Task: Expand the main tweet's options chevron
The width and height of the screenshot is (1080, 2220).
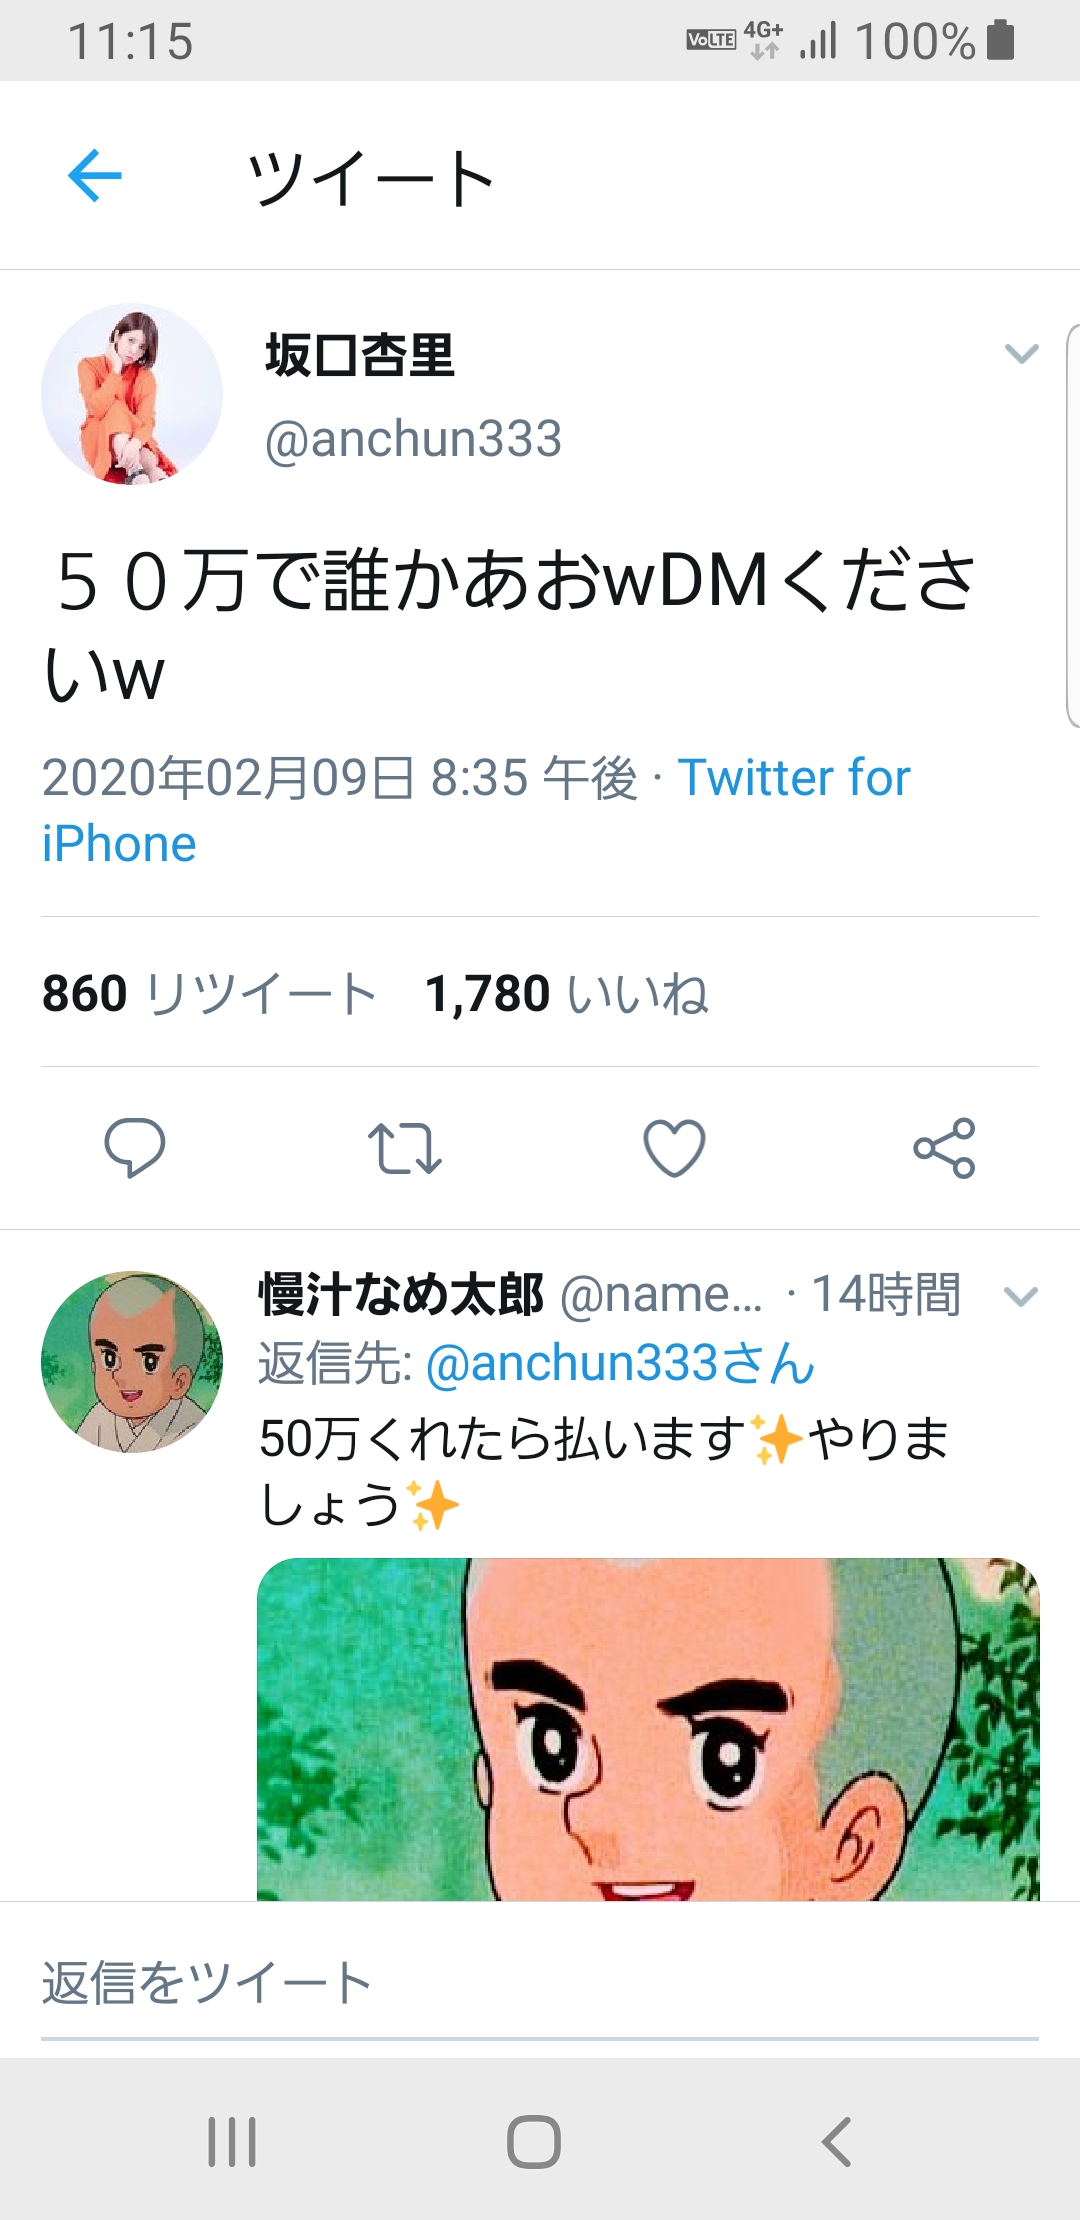Action: 1021,353
